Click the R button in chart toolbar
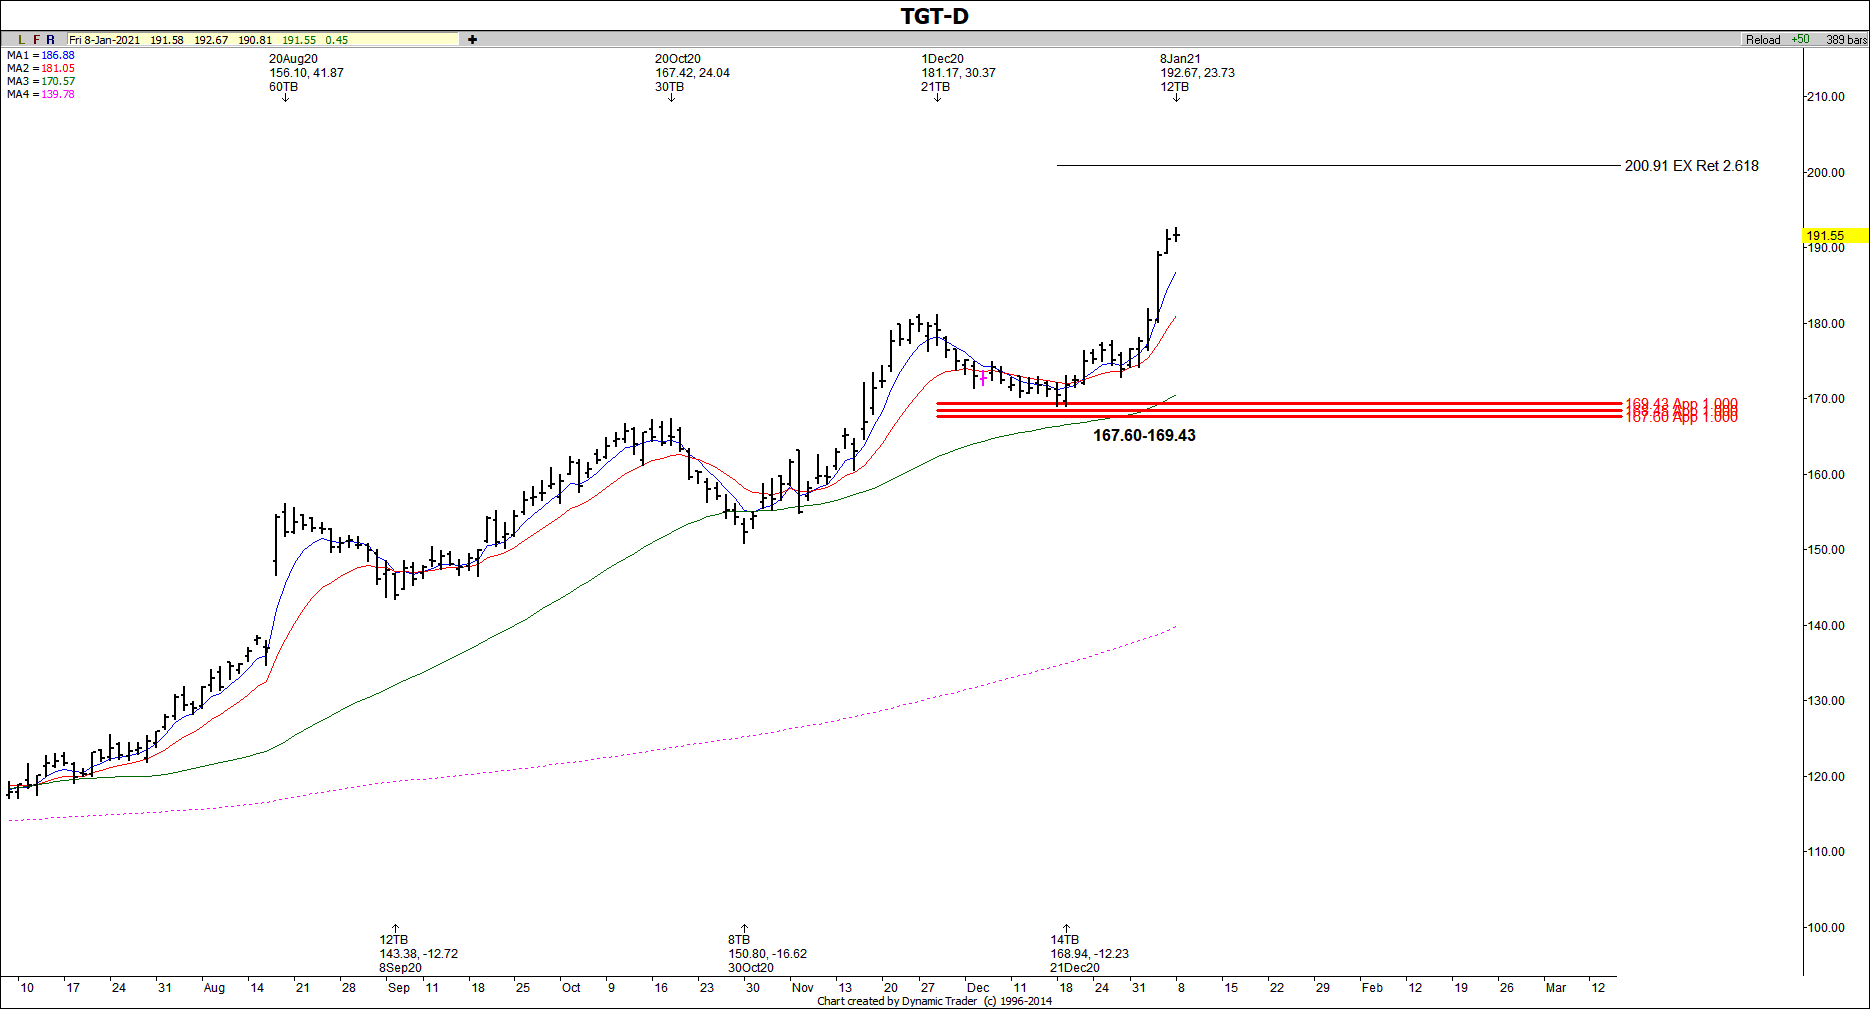 (51, 40)
